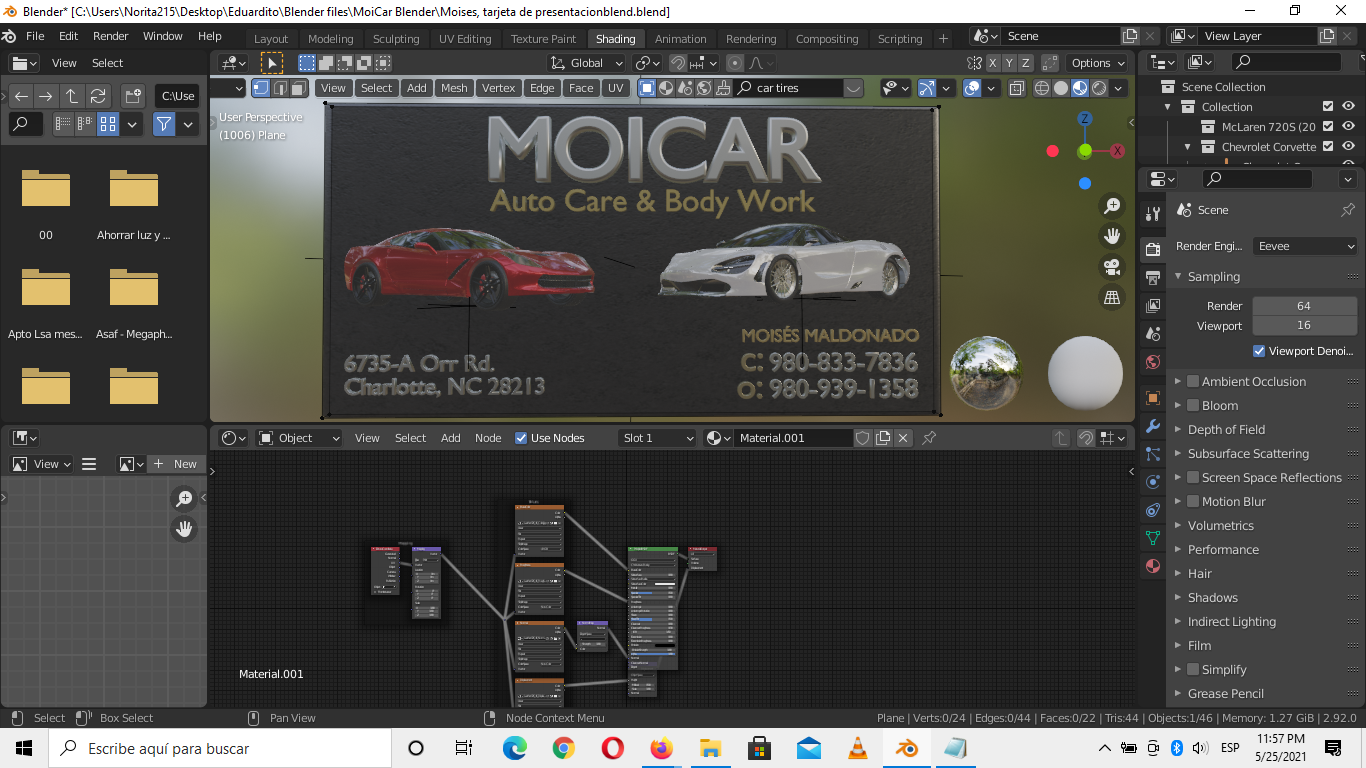Image resolution: width=1366 pixels, height=768 pixels.
Task: Enable vertex select mode
Action: tap(261, 88)
